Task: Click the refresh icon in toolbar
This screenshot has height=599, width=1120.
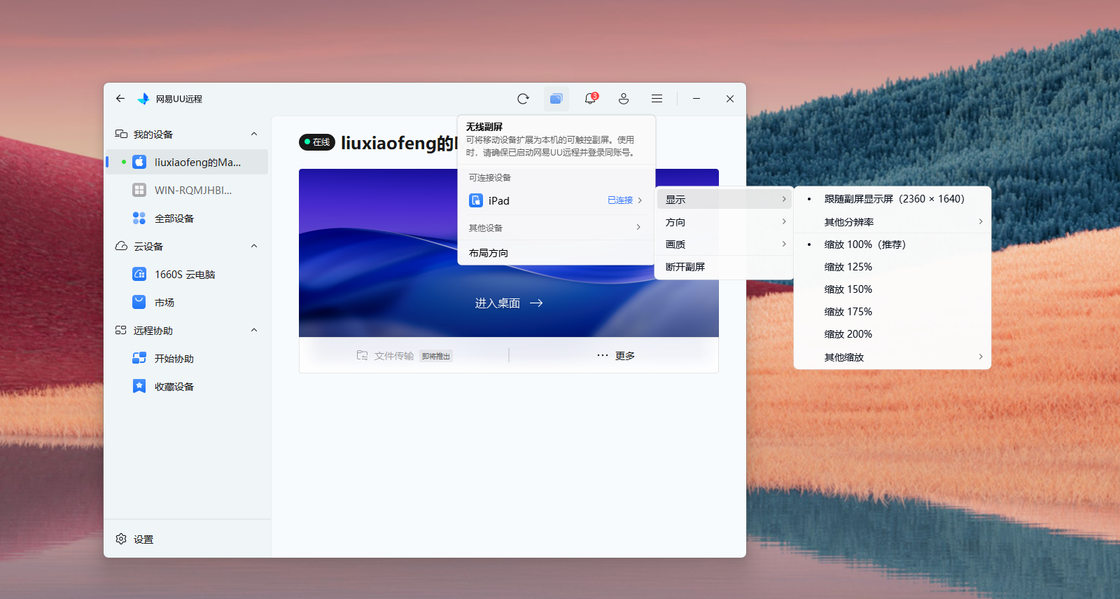Action: coord(523,99)
